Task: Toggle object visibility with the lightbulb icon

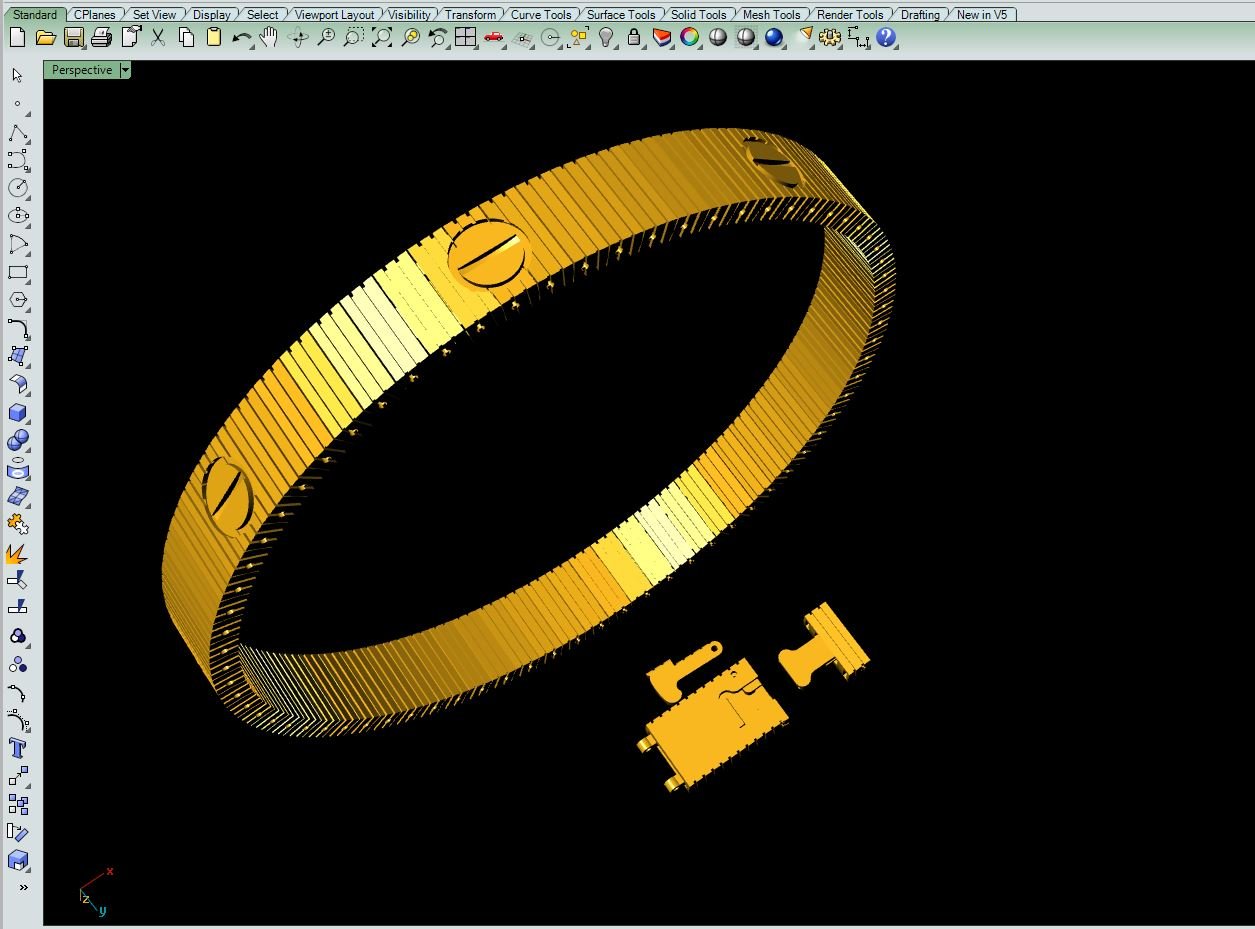Action: pos(606,38)
